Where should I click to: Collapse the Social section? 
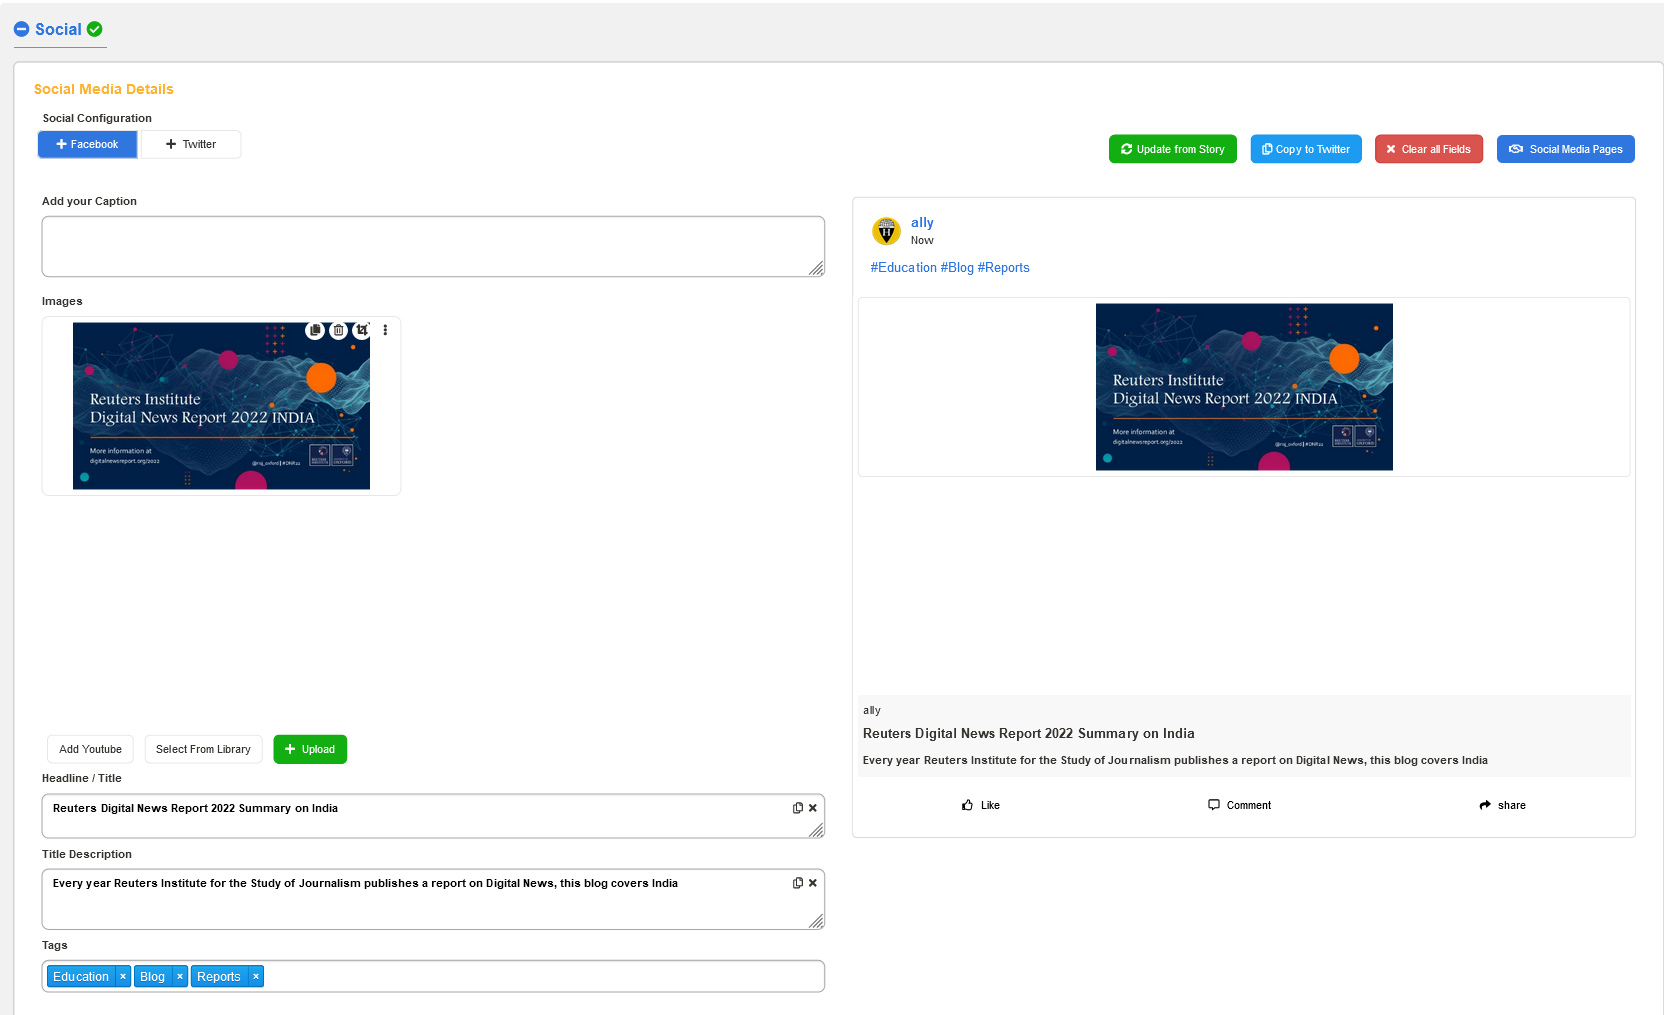click(21, 30)
